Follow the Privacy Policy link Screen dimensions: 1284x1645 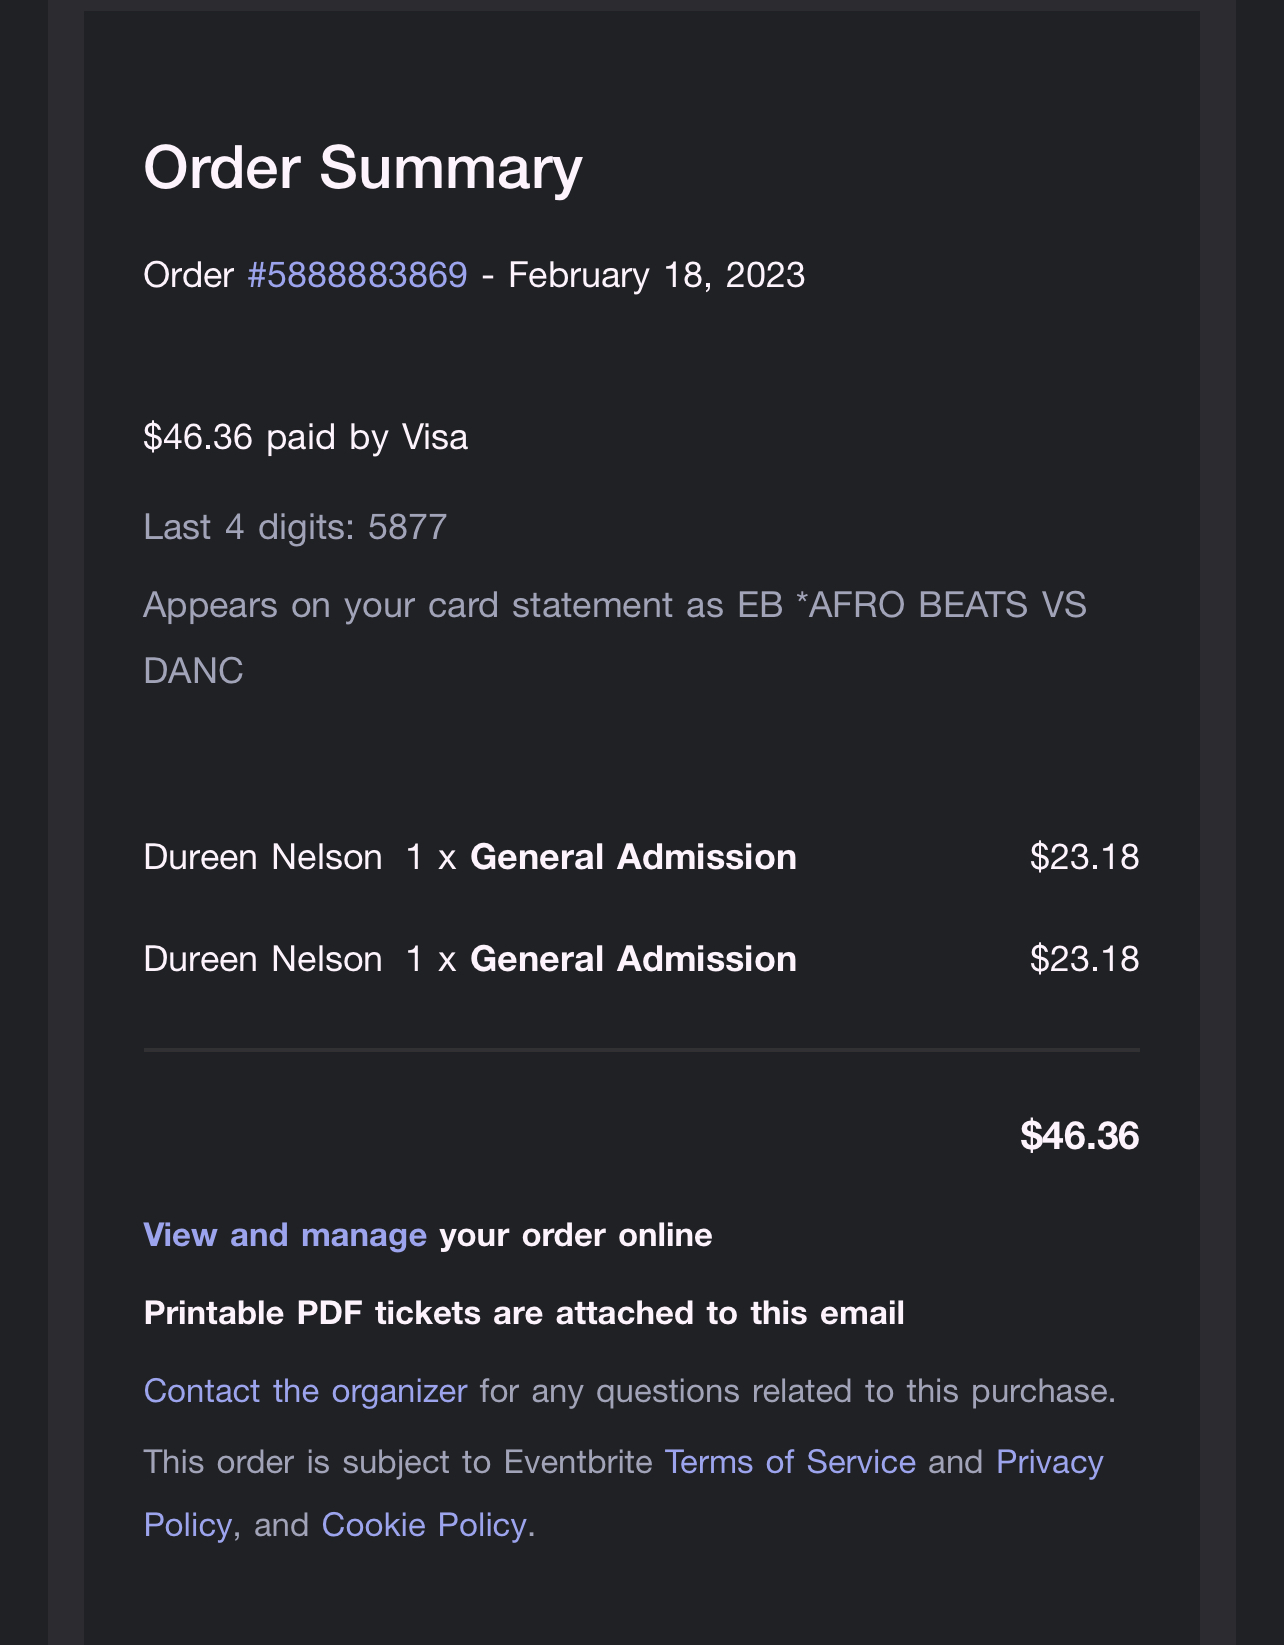coord(1049,1462)
